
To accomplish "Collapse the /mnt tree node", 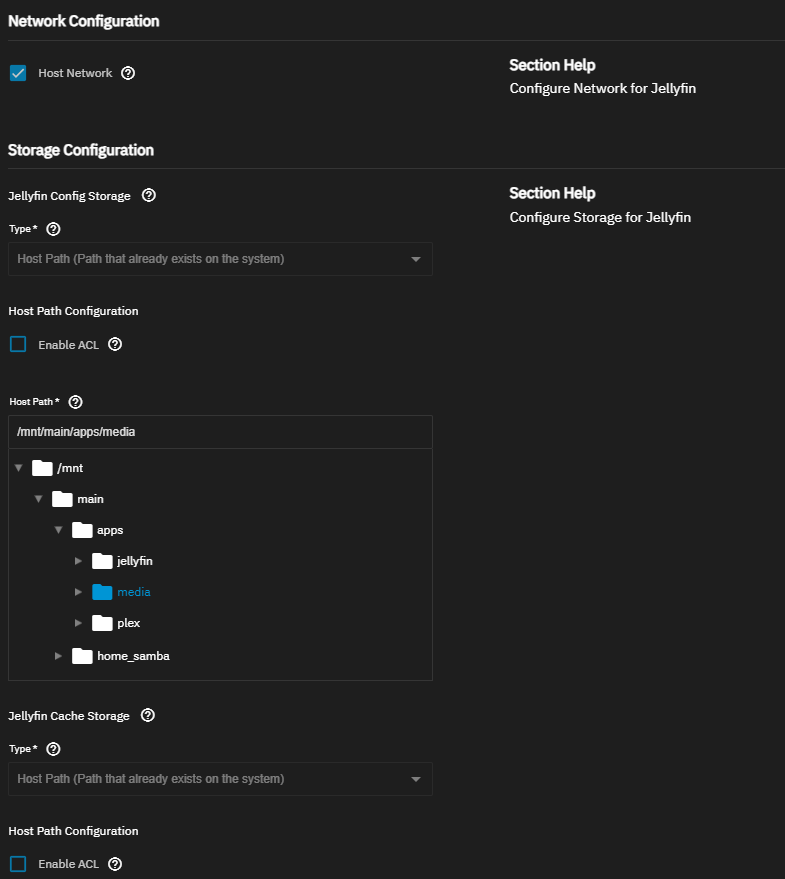I will (18, 468).
